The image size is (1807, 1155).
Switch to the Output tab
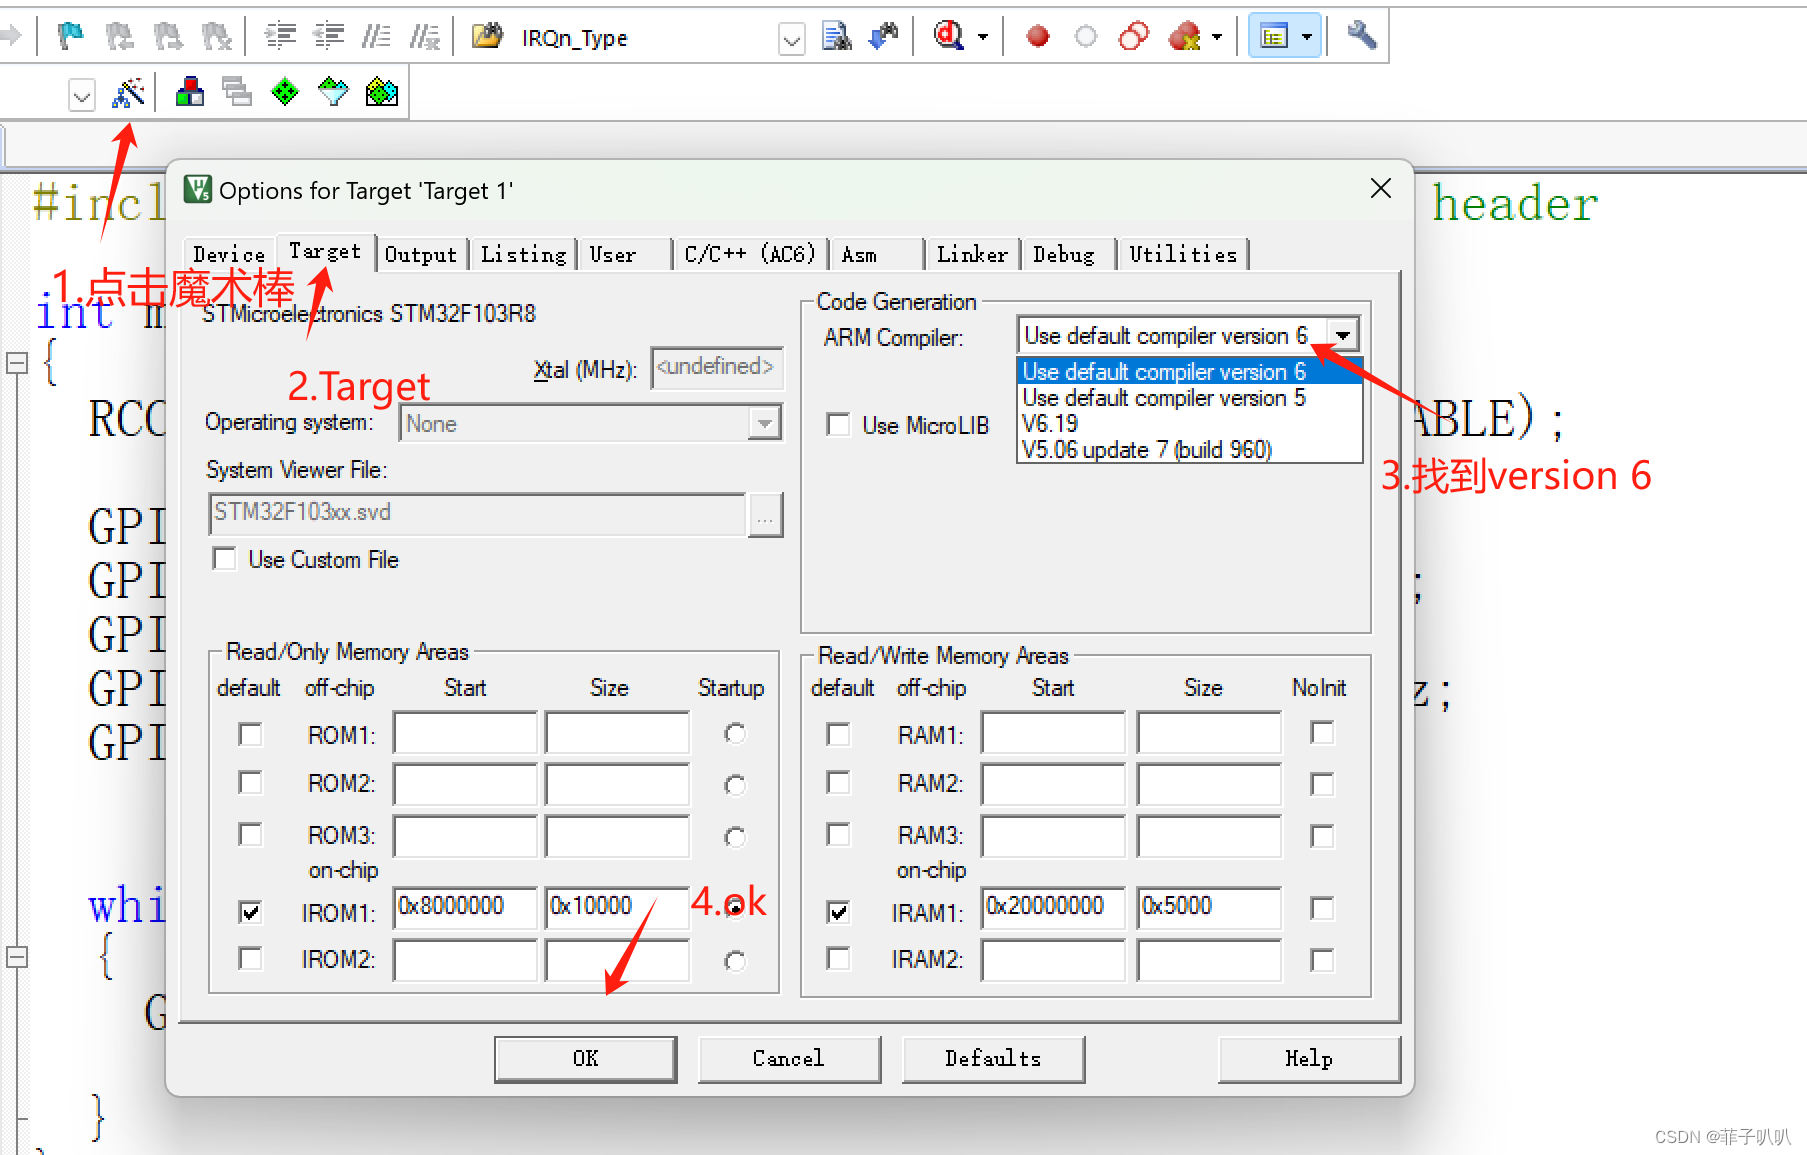pos(420,254)
